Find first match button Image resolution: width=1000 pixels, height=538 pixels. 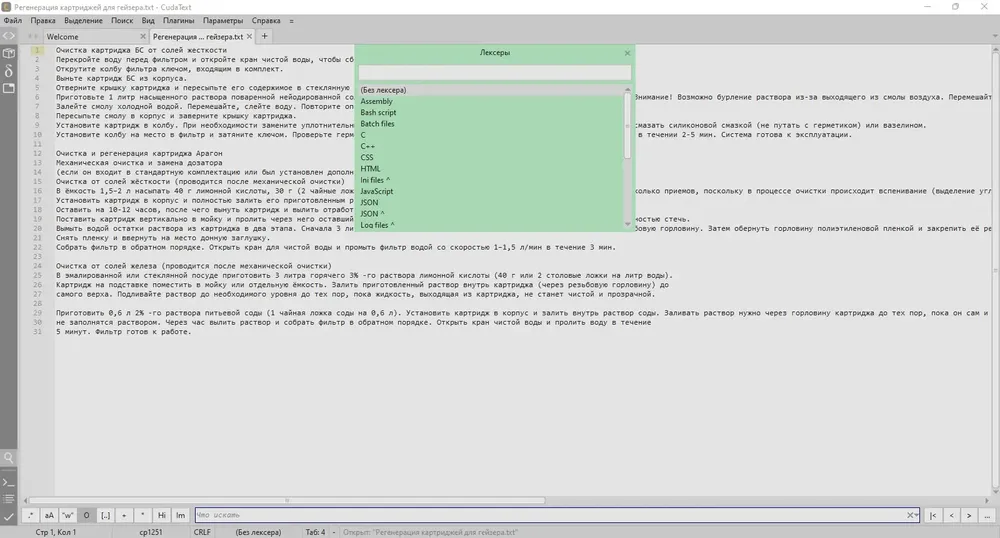point(933,515)
